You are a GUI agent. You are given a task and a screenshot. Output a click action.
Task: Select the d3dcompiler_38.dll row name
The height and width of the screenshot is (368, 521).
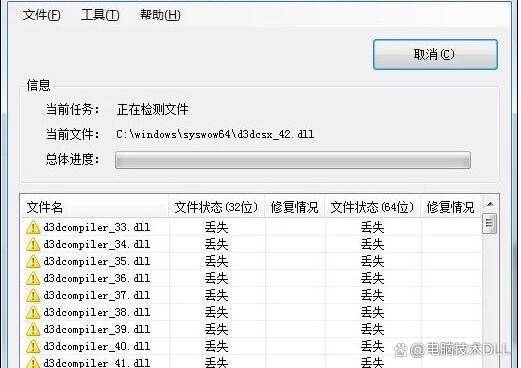[x=97, y=312]
